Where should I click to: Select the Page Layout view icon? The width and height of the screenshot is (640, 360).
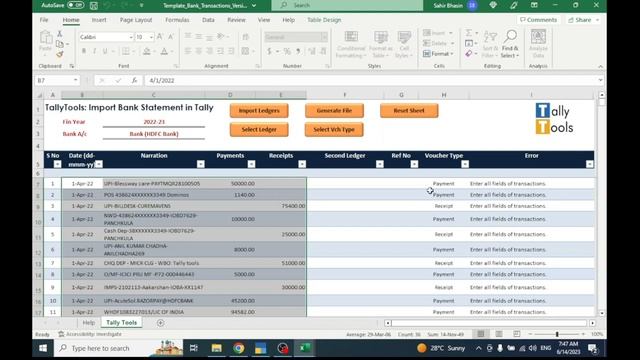point(499,334)
